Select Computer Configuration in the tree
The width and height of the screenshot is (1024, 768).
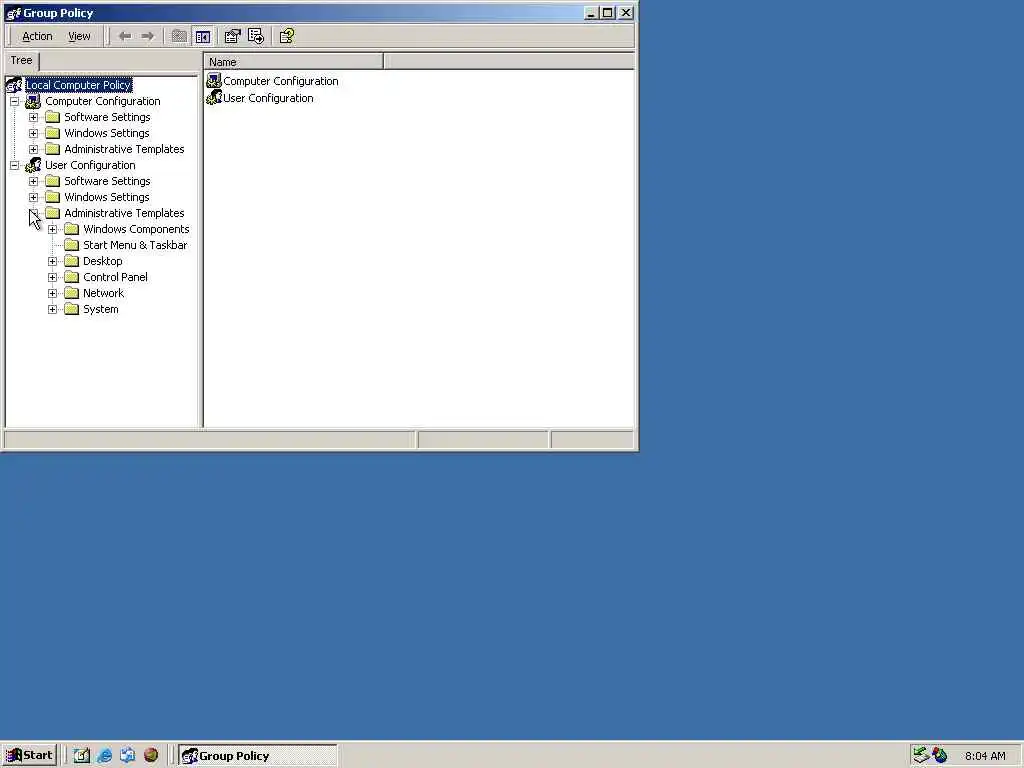click(x=103, y=101)
